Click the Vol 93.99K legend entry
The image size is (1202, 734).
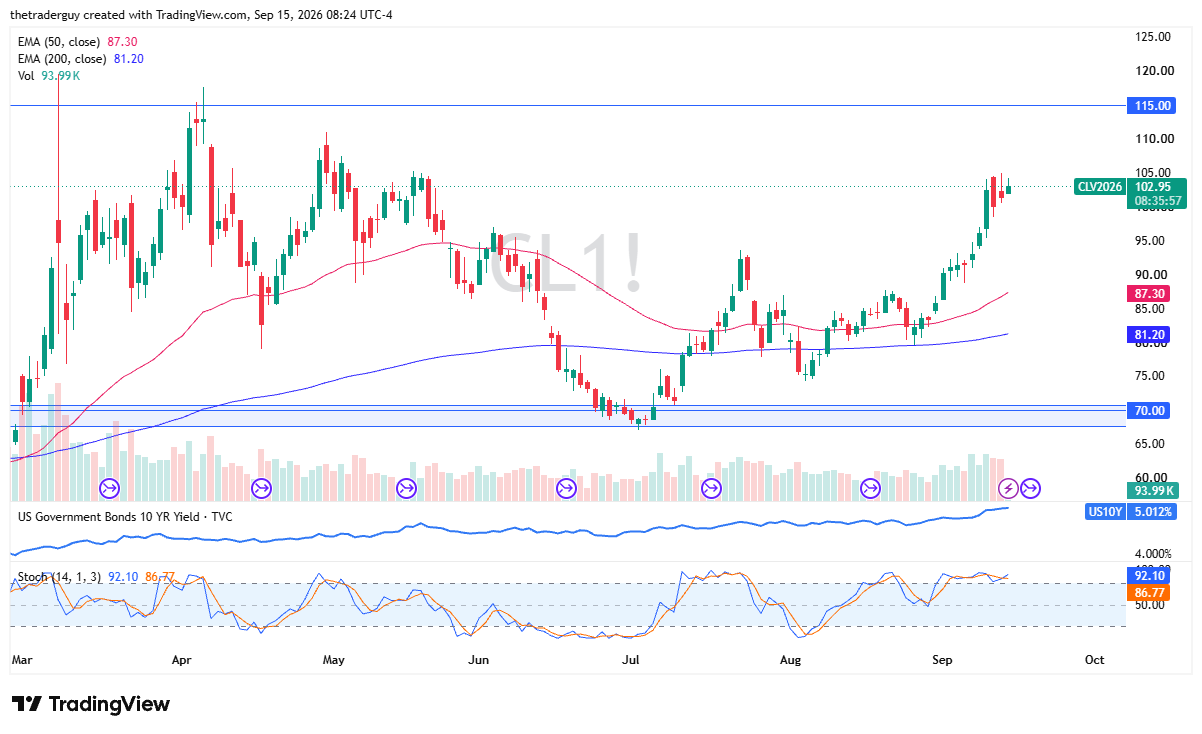pos(51,76)
